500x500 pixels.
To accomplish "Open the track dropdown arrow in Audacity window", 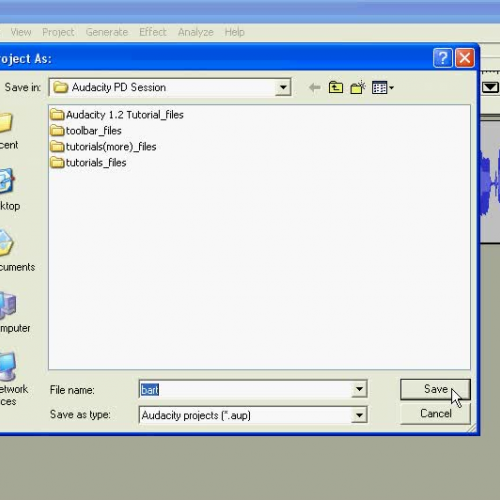I will [490, 87].
